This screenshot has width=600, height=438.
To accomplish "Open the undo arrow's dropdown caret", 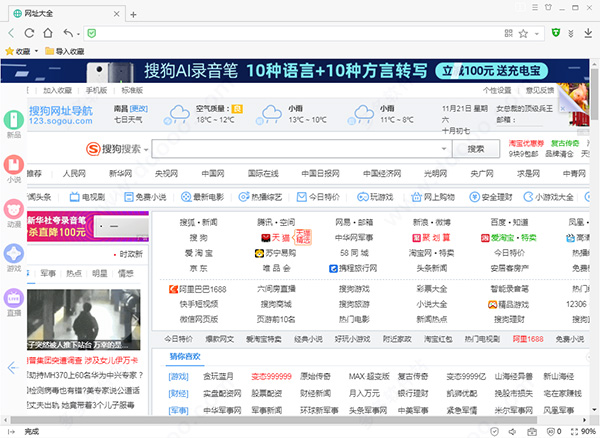I will coord(78,34).
